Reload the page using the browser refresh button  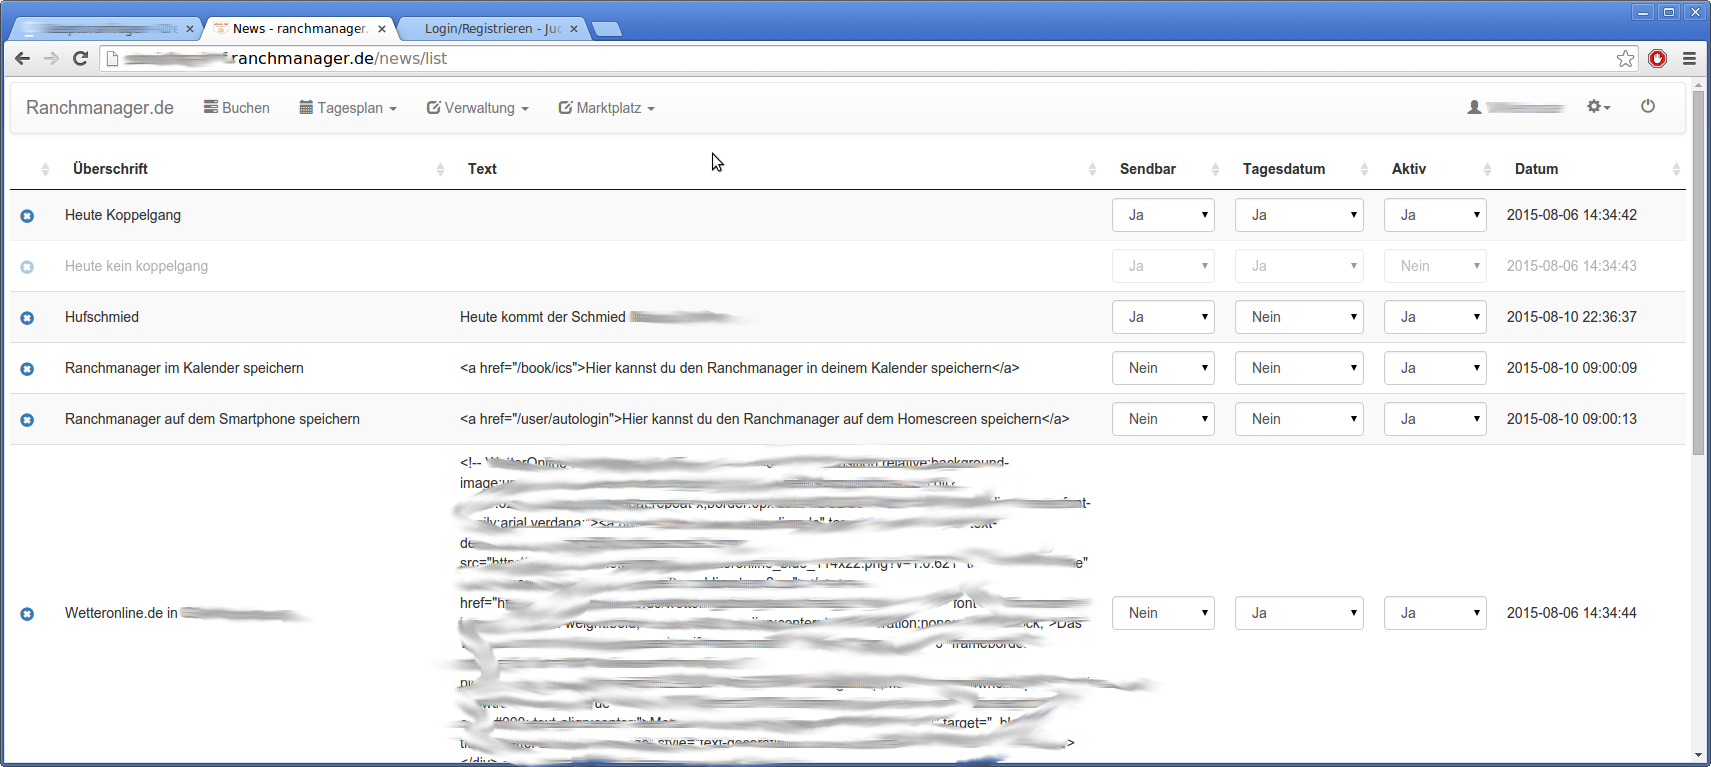click(81, 59)
